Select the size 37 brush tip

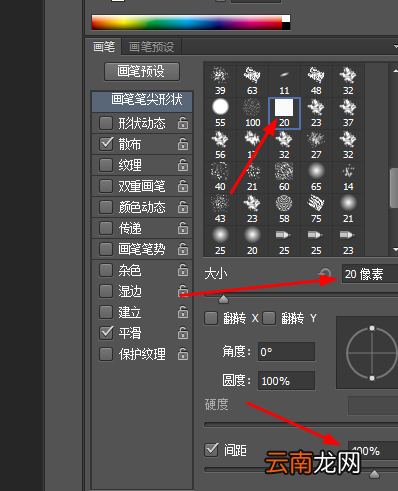tap(348, 113)
